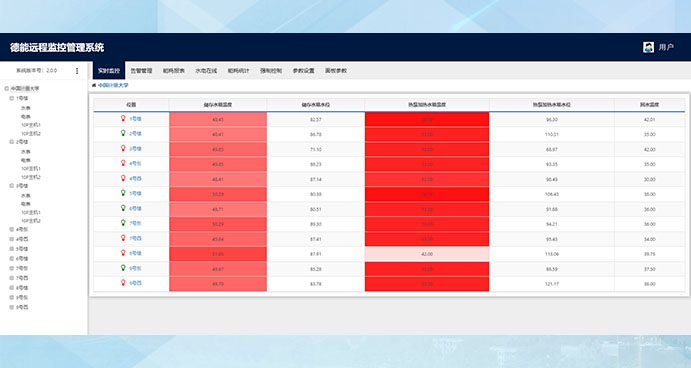Click red bulb icon in 1号楼 table row
This screenshot has height=368, width=691.
click(x=123, y=119)
